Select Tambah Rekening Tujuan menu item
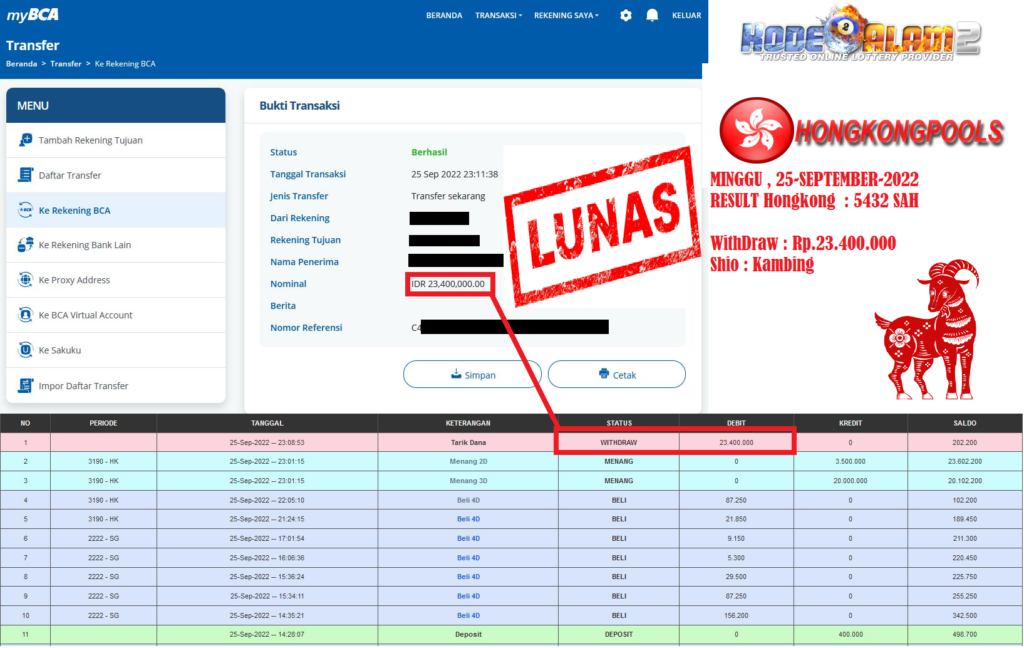The width and height of the screenshot is (1024, 648). click(116, 140)
